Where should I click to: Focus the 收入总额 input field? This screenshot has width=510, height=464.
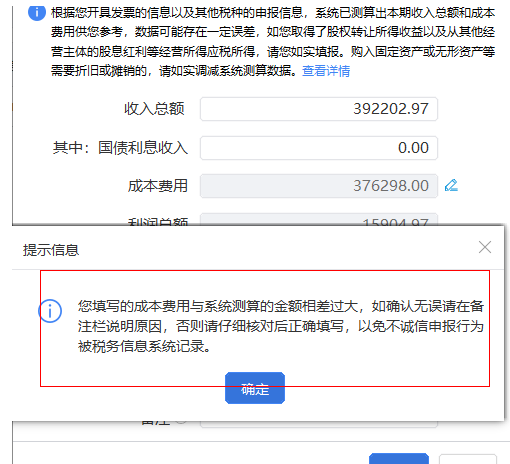click(x=319, y=109)
